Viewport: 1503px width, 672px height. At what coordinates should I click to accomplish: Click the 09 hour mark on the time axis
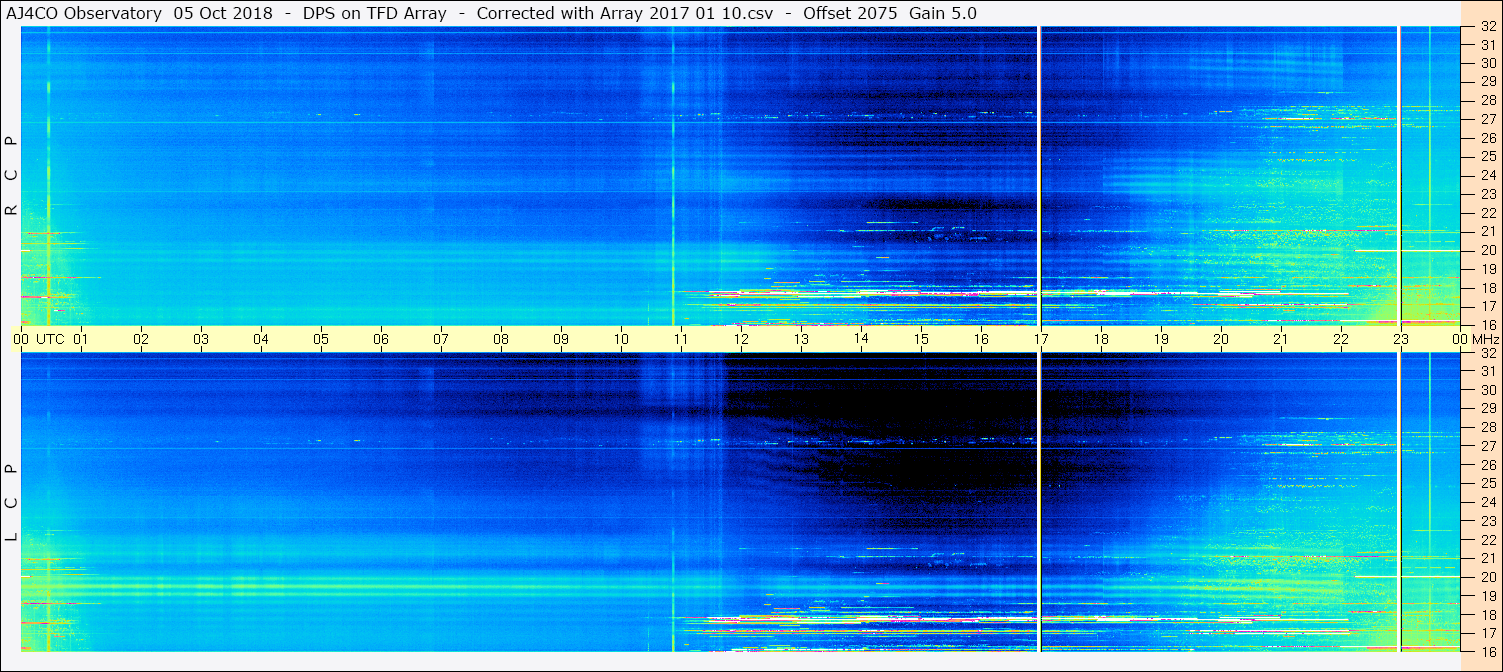561,339
